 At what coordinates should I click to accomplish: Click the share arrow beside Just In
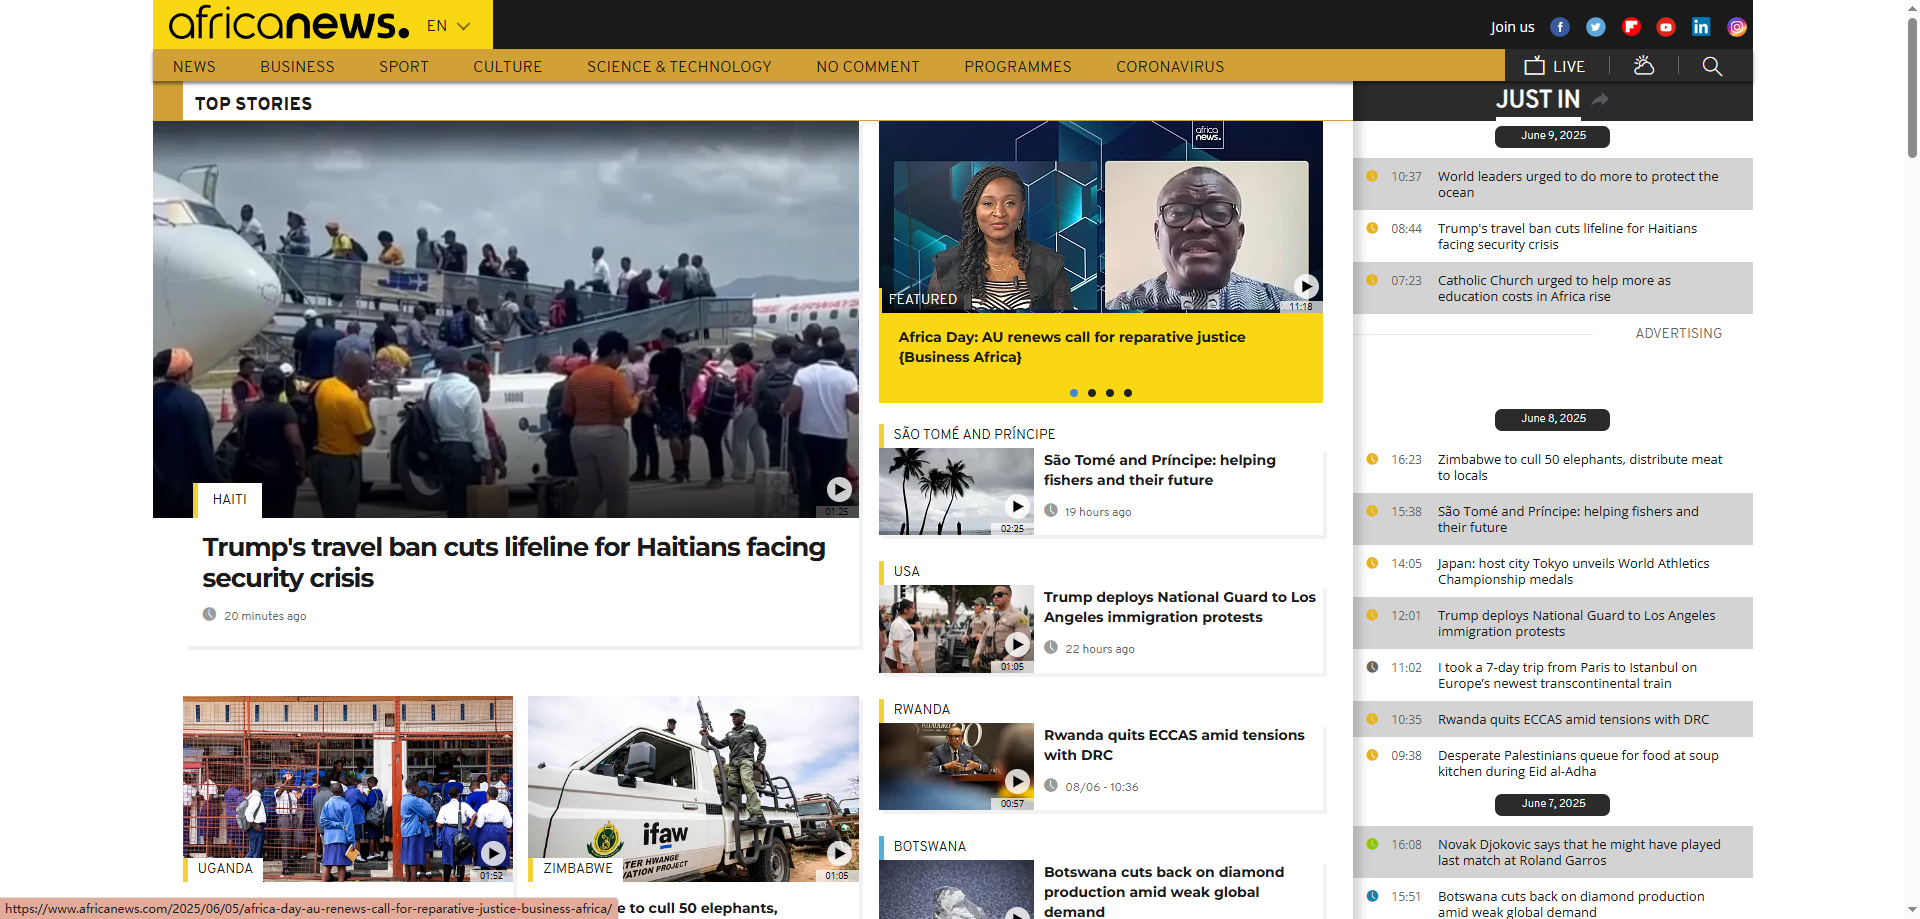click(x=1600, y=99)
